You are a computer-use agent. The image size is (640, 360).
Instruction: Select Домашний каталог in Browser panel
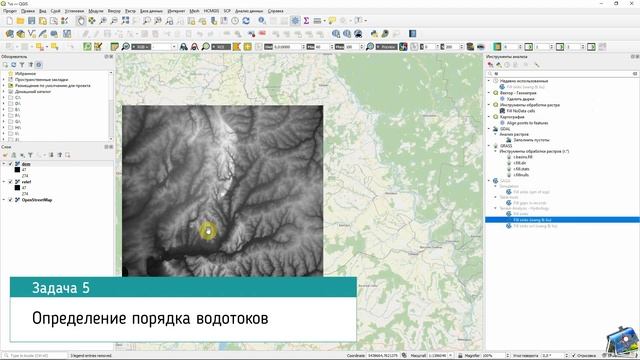tap(33, 92)
